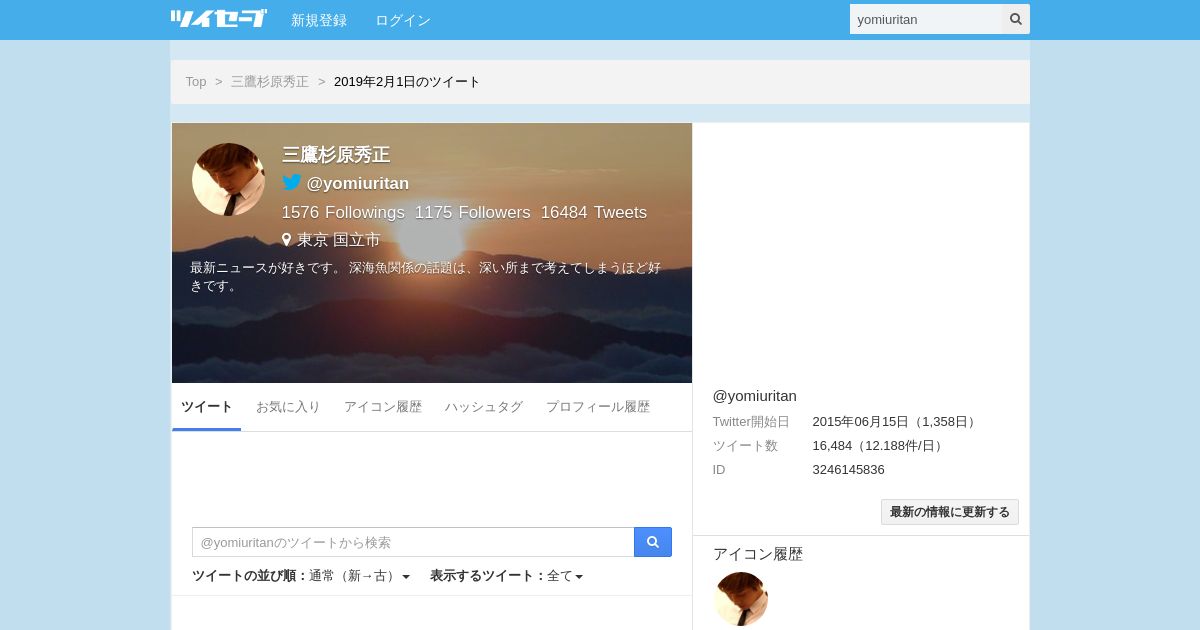Click the sidebar アイコン履歴 heading
1200x630 pixels.
point(758,554)
